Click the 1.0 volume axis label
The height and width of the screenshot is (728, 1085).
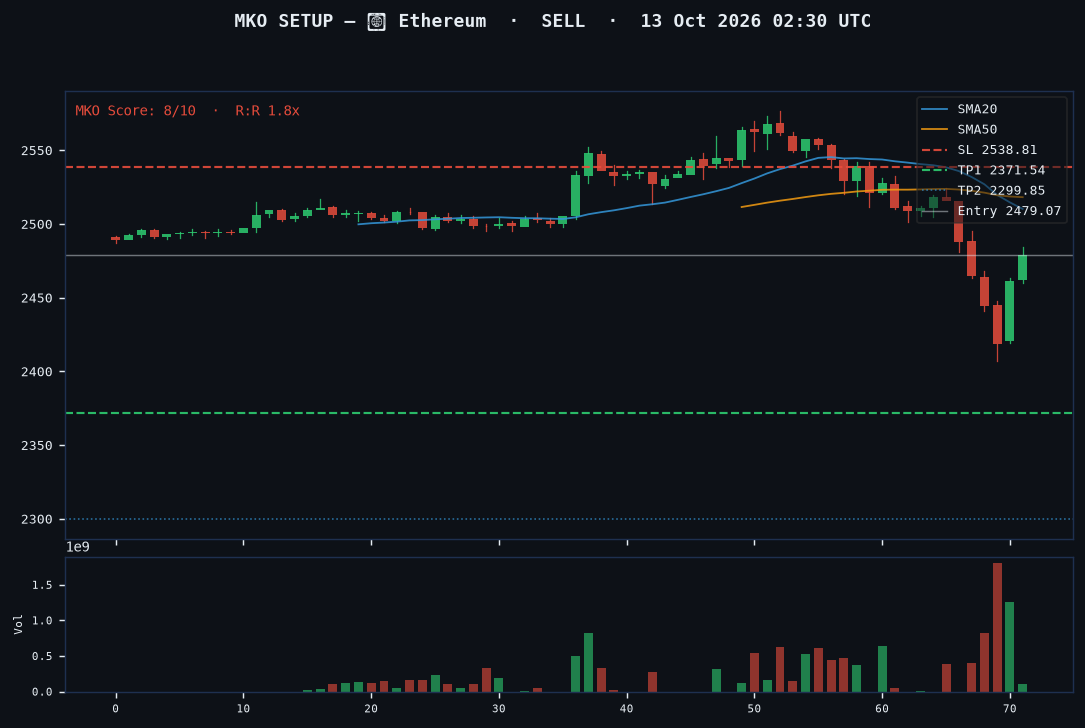point(42,621)
